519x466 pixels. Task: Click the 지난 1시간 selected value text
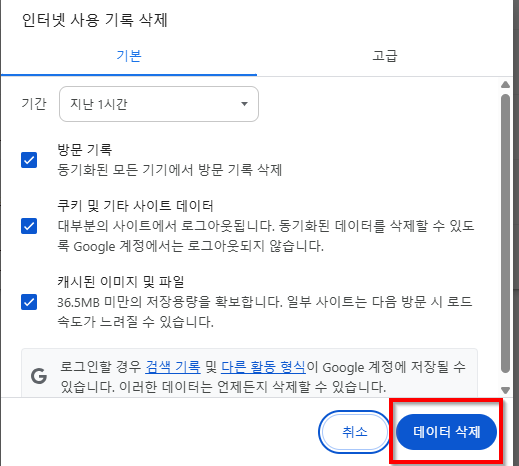(99, 104)
